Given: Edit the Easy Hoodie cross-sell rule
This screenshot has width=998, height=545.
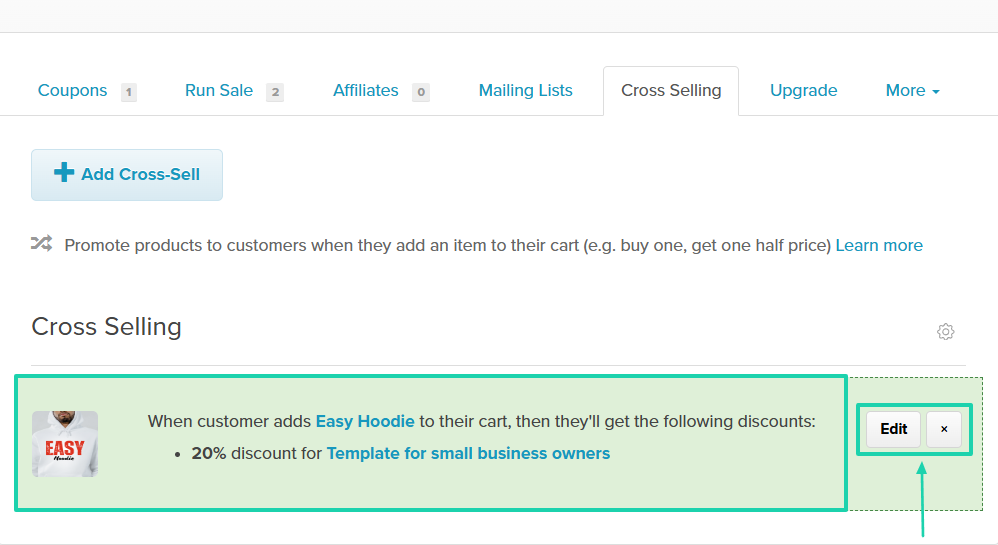Looking at the screenshot, I should (894, 429).
